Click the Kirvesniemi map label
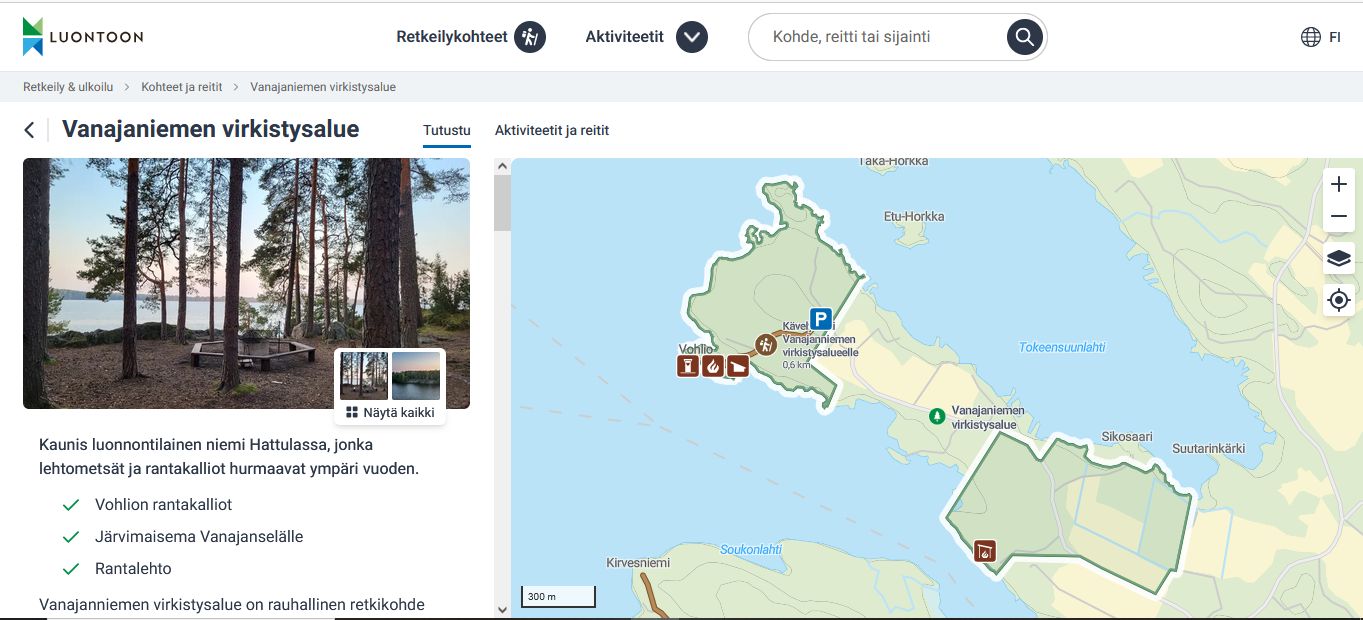 coord(638,563)
